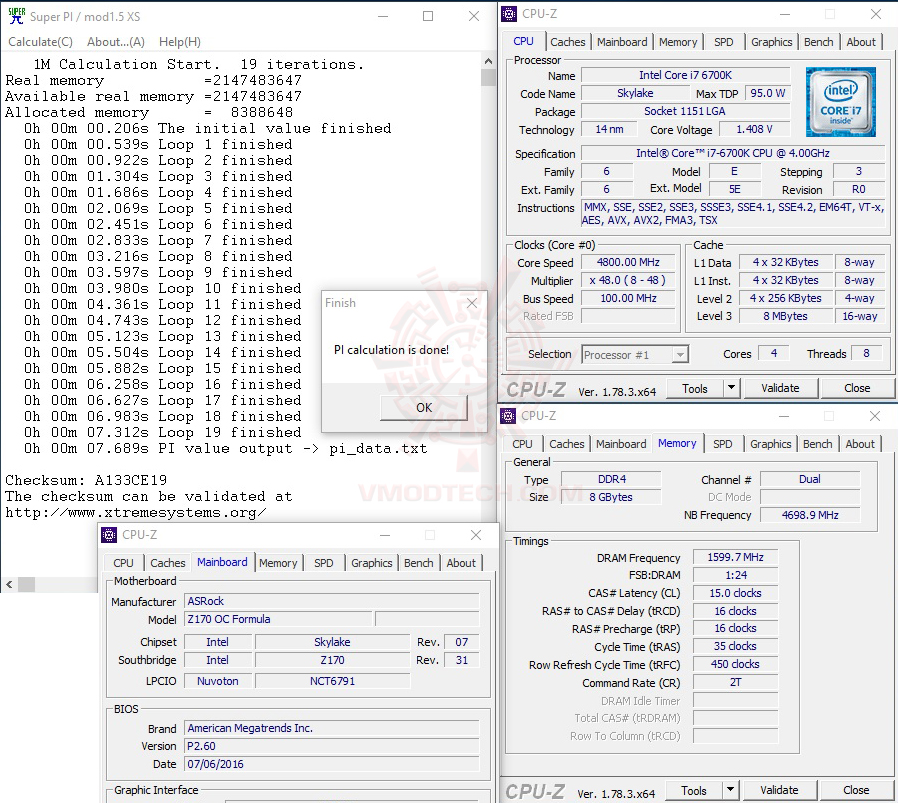Click the CPU-Z icon in Mainboard window title
Viewport: 898px width, 803px height.
[109, 535]
